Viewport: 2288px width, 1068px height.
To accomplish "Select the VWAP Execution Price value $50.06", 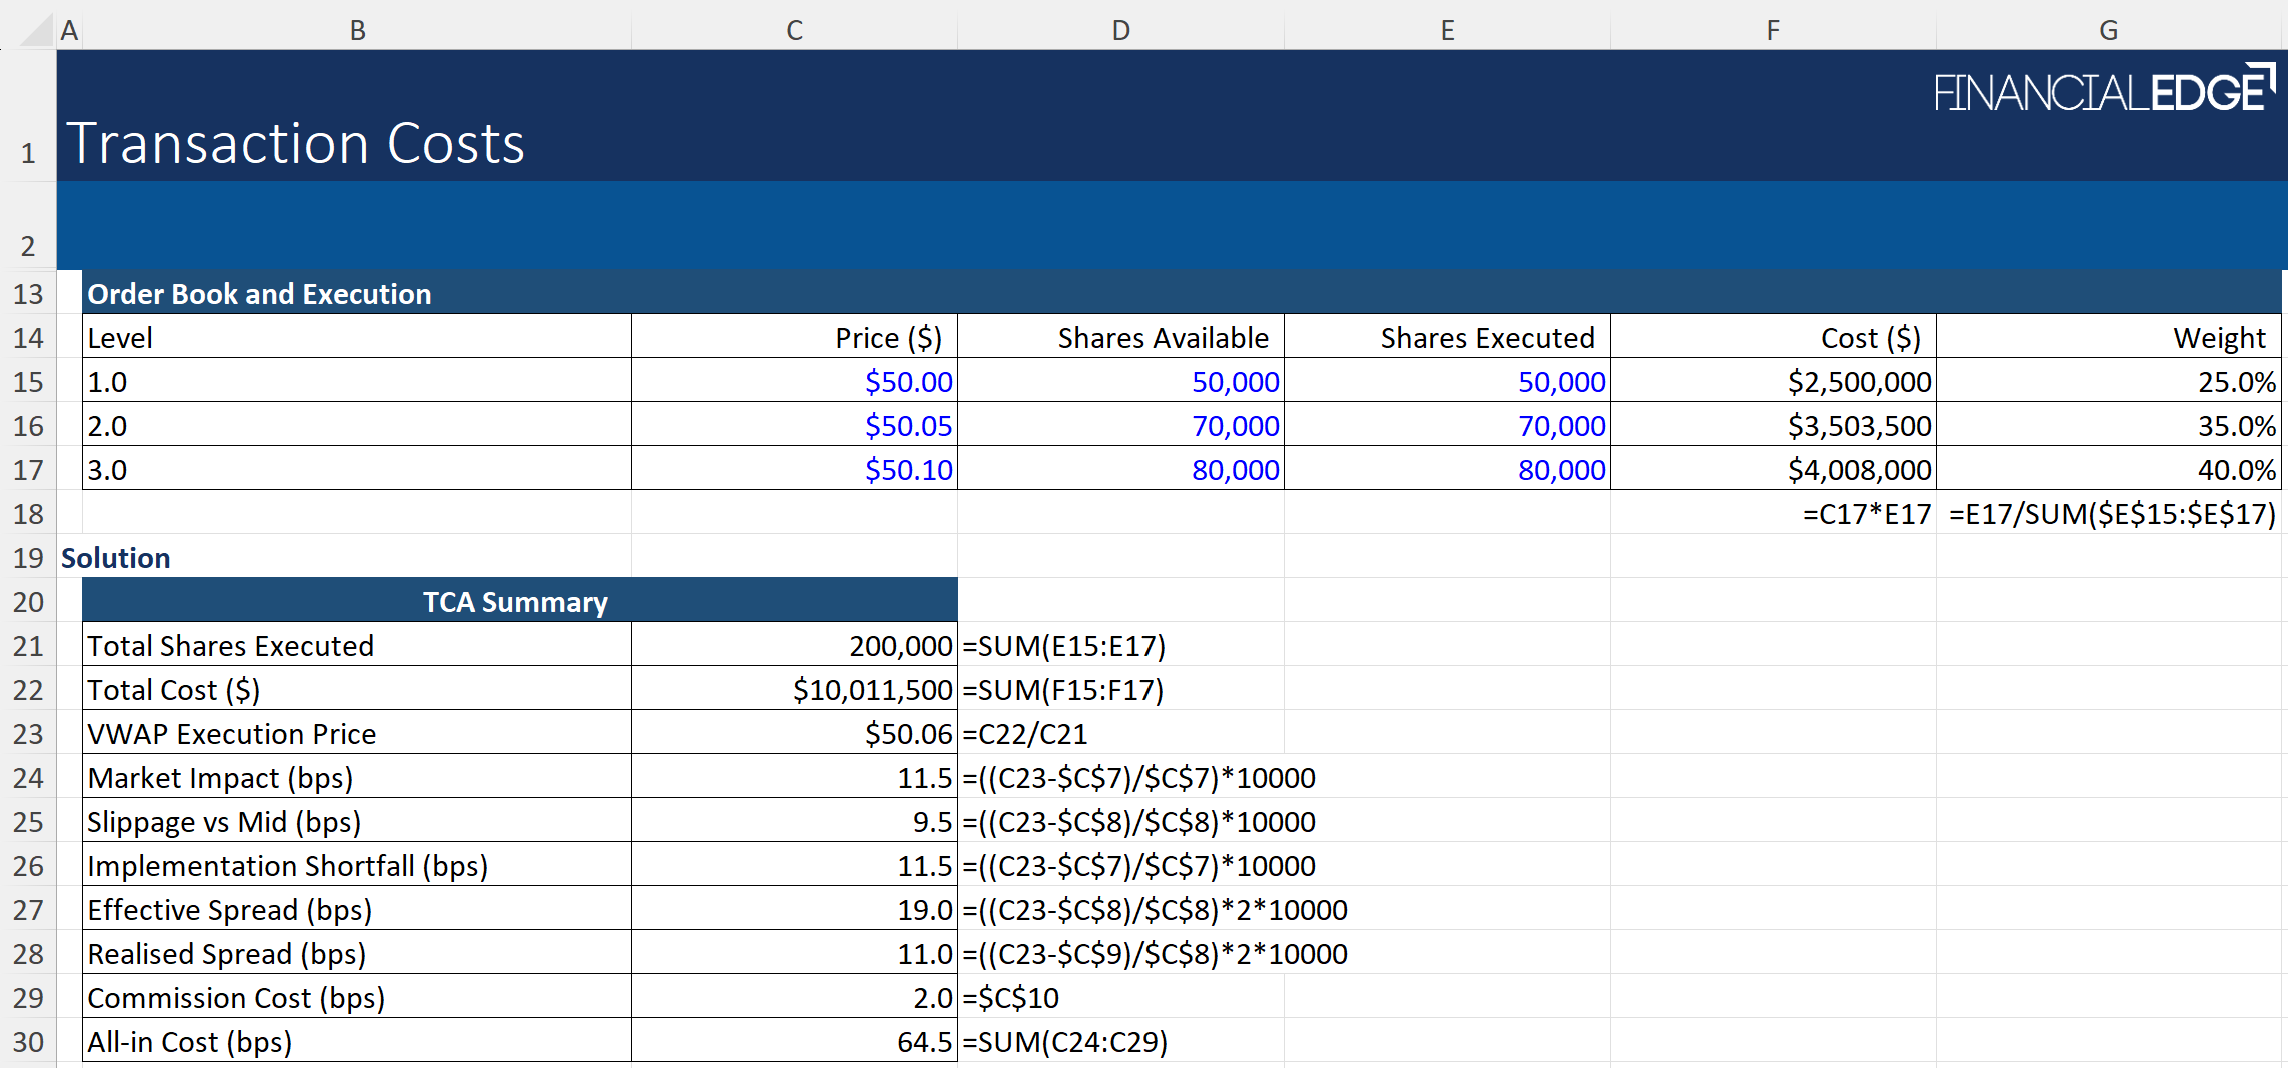I will point(907,734).
